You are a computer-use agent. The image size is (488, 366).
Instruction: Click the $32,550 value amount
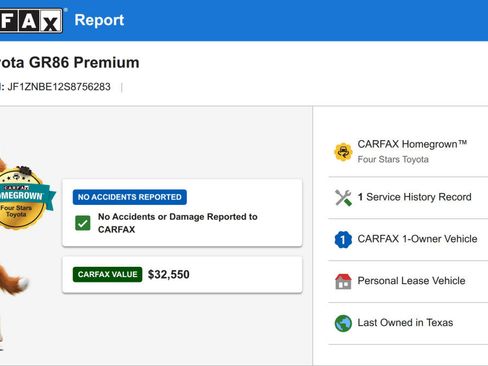pyautogui.click(x=169, y=274)
